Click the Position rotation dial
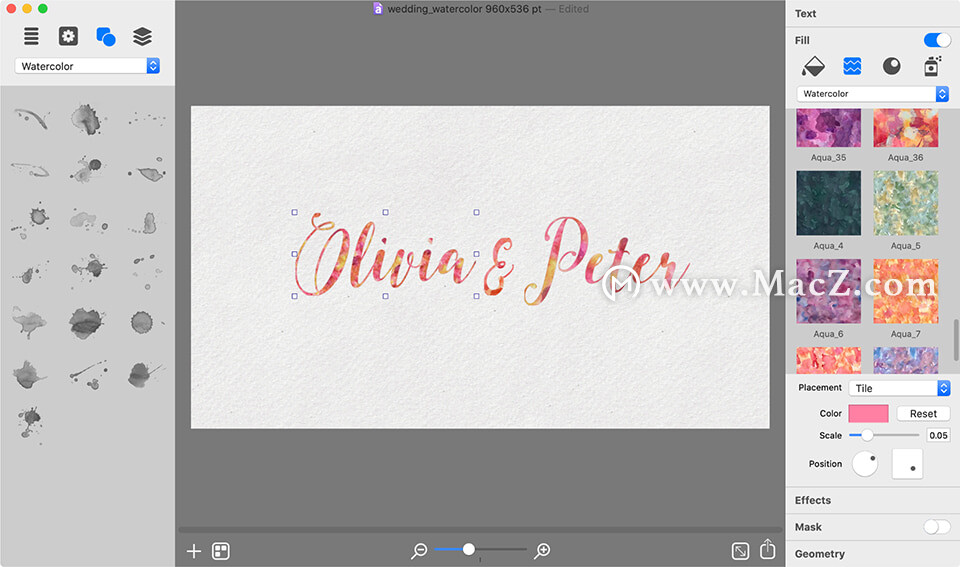This screenshot has width=960, height=567. click(x=865, y=464)
